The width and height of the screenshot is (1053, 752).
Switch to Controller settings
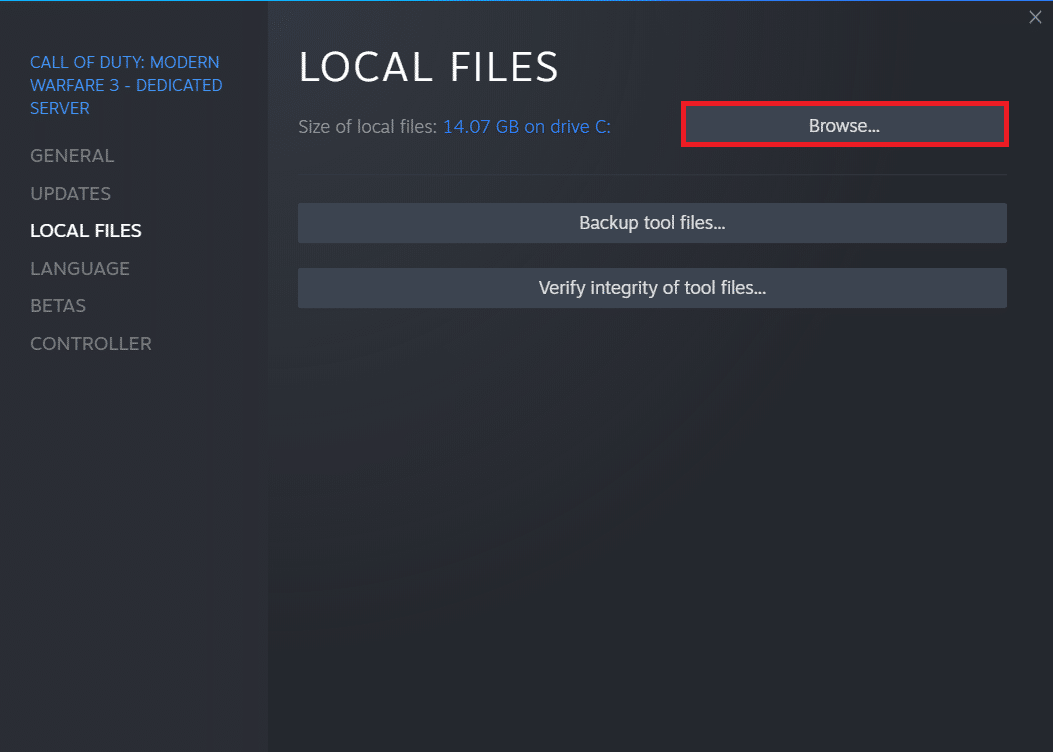tap(91, 344)
